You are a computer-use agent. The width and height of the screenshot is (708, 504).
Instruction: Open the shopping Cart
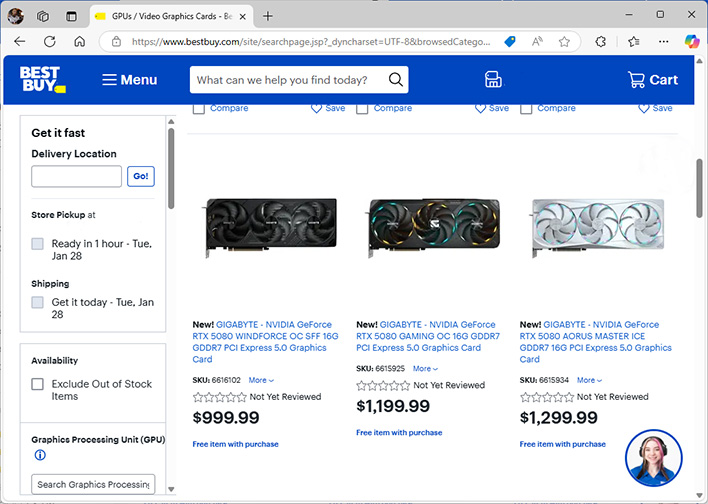[x=652, y=80]
